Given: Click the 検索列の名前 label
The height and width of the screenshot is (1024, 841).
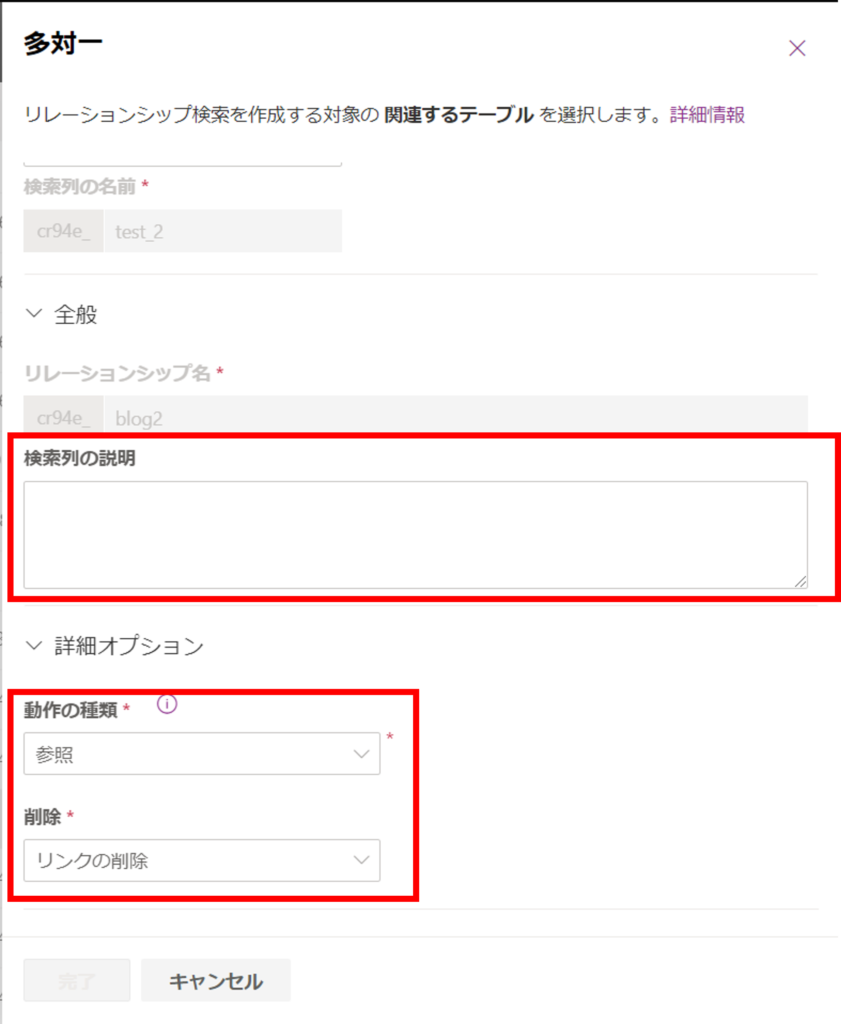Looking at the screenshot, I should tap(80, 186).
